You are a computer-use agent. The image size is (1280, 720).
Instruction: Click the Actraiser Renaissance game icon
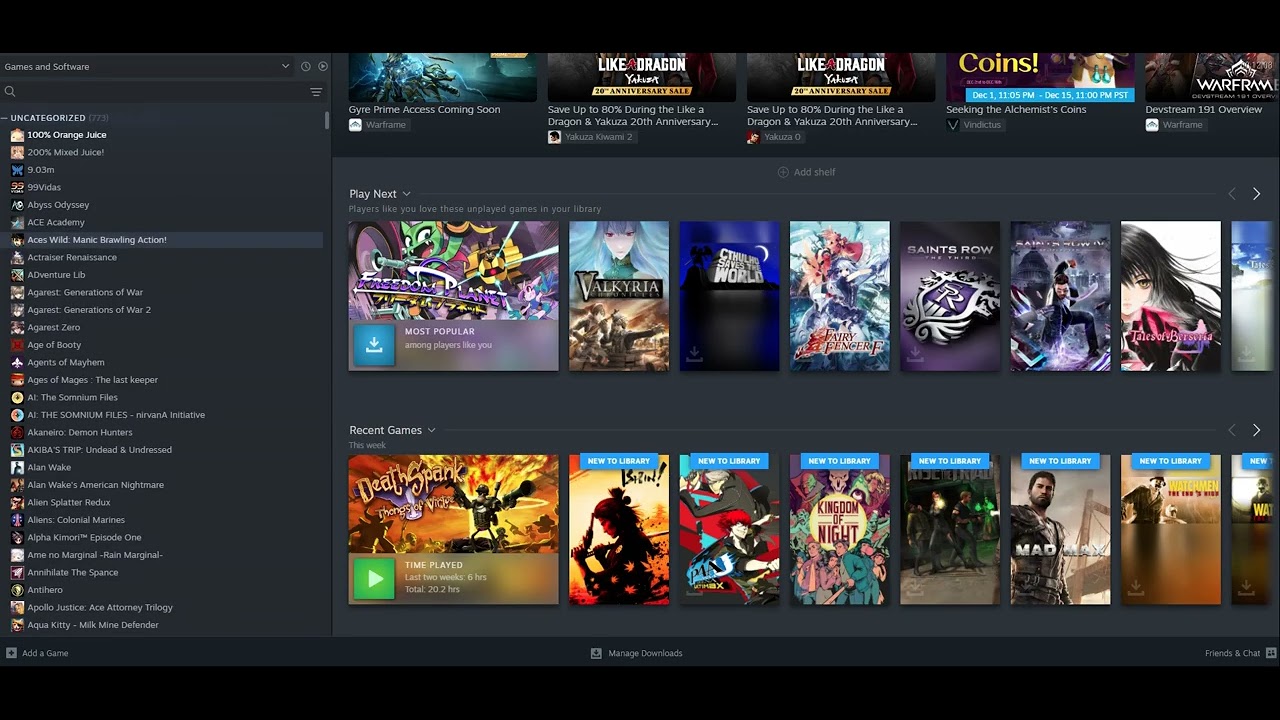[17, 257]
